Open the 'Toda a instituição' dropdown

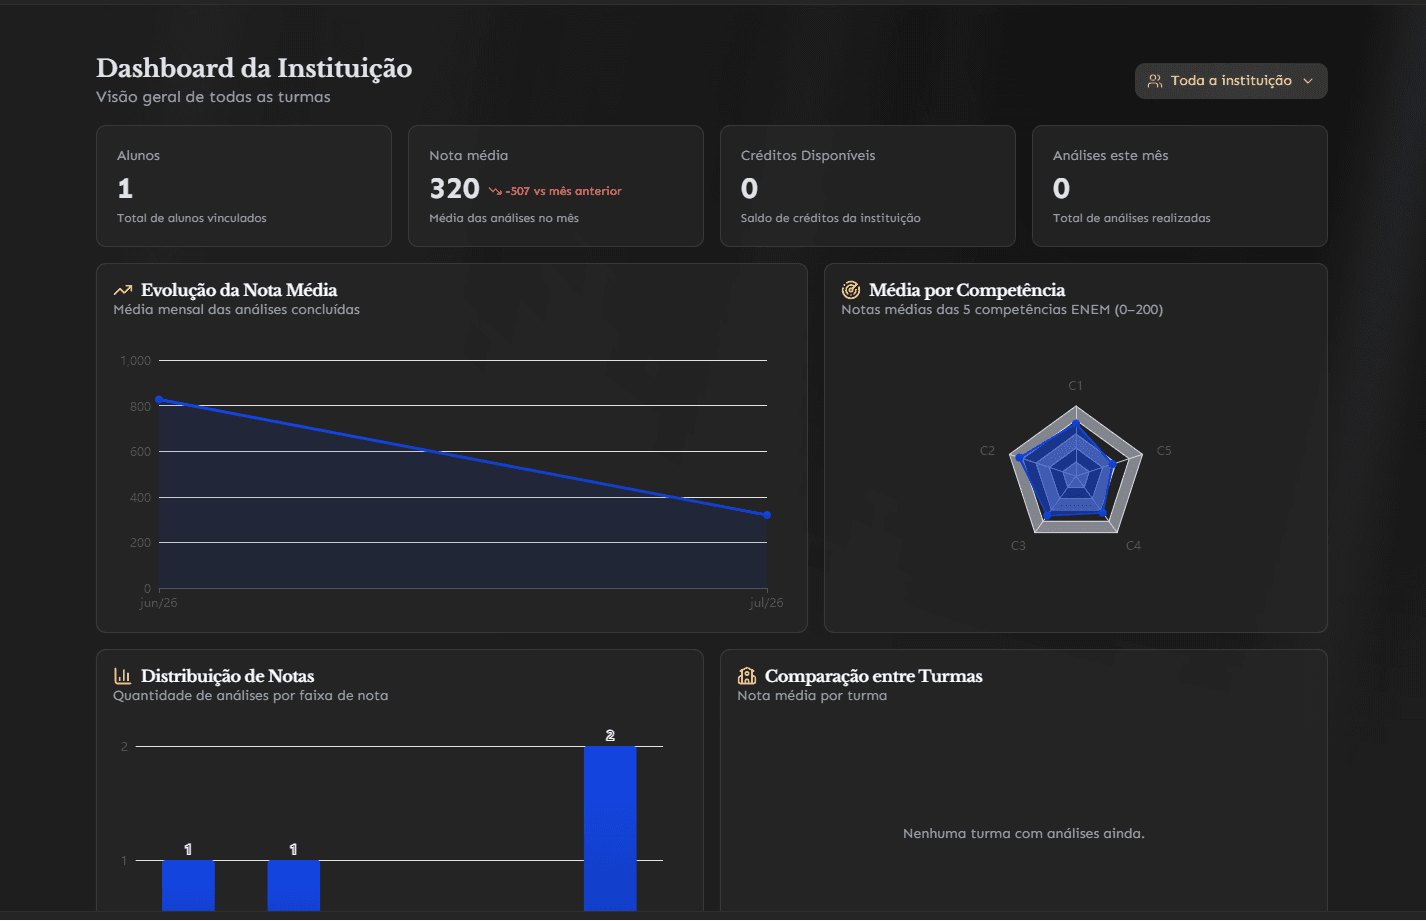pos(1231,81)
